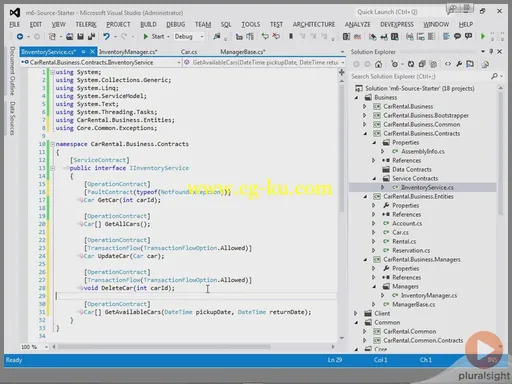This screenshot has height=384, width=512.
Task: Select Account.cs in Solution Explorer
Action: 407,223
